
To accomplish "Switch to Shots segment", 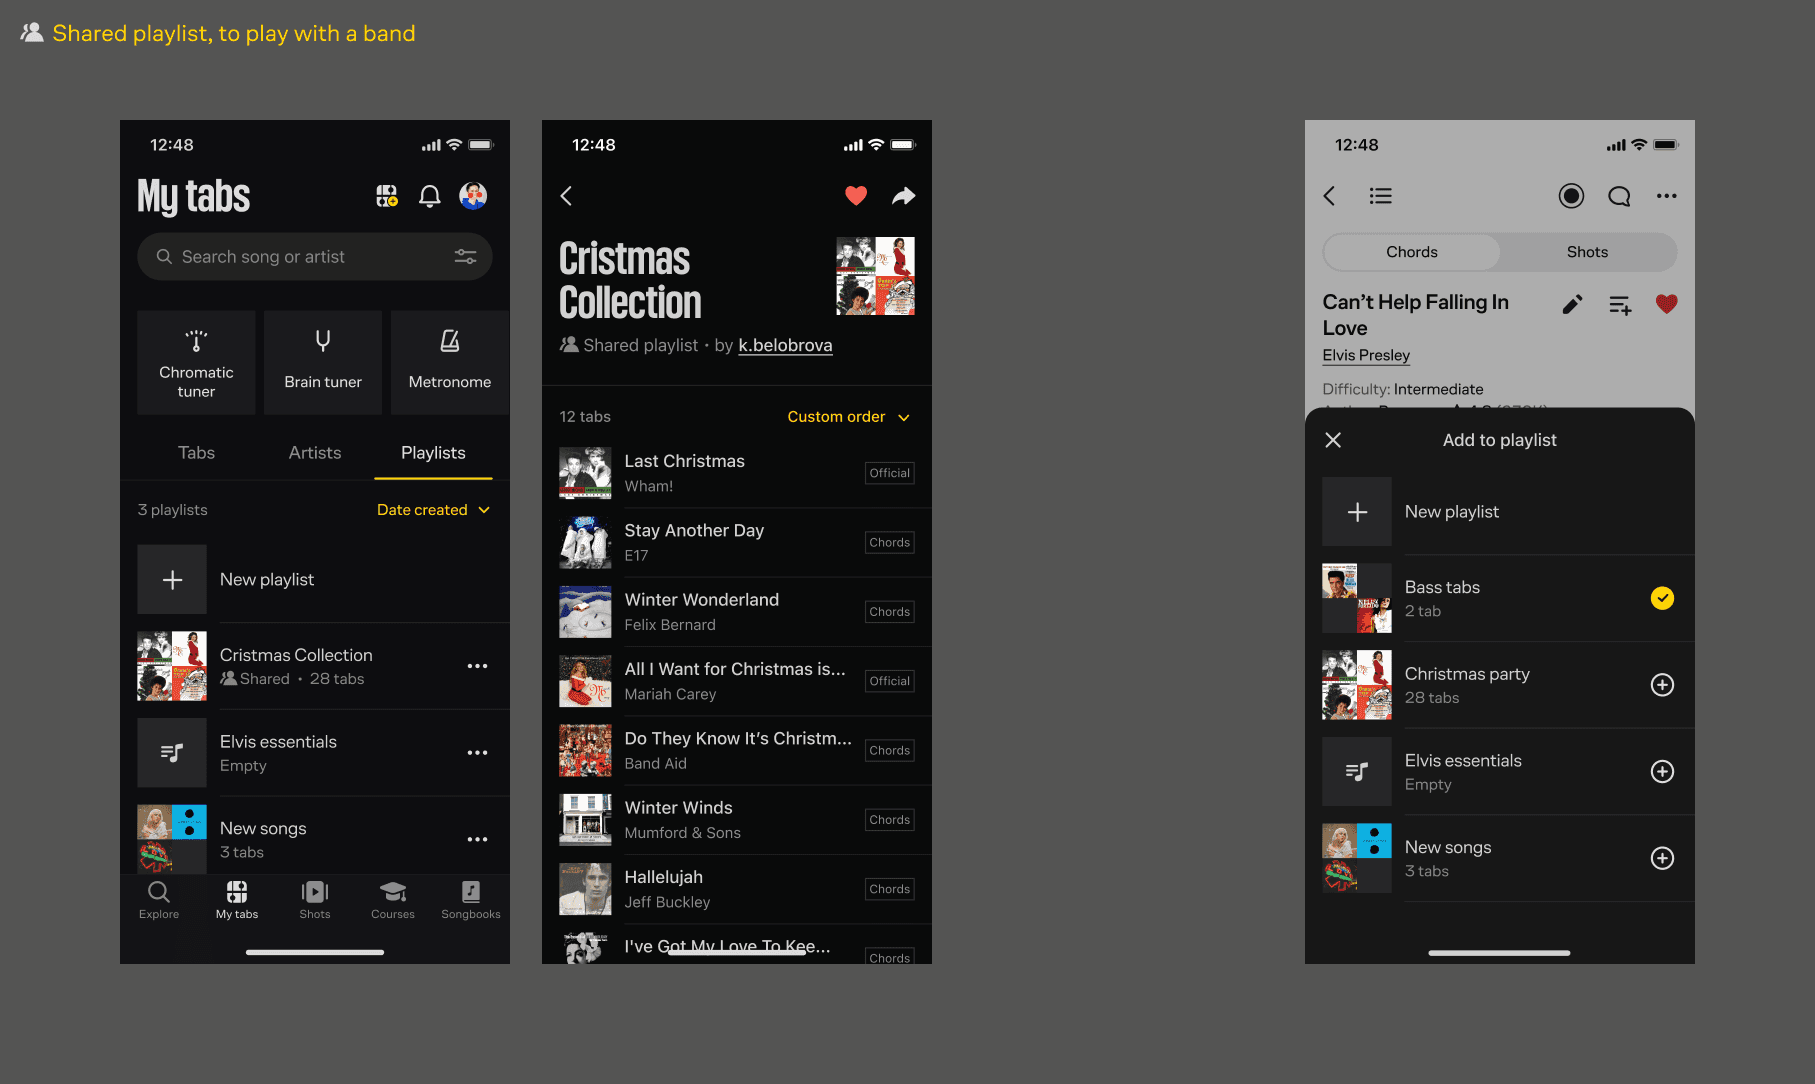I will pyautogui.click(x=1587, y=252).
